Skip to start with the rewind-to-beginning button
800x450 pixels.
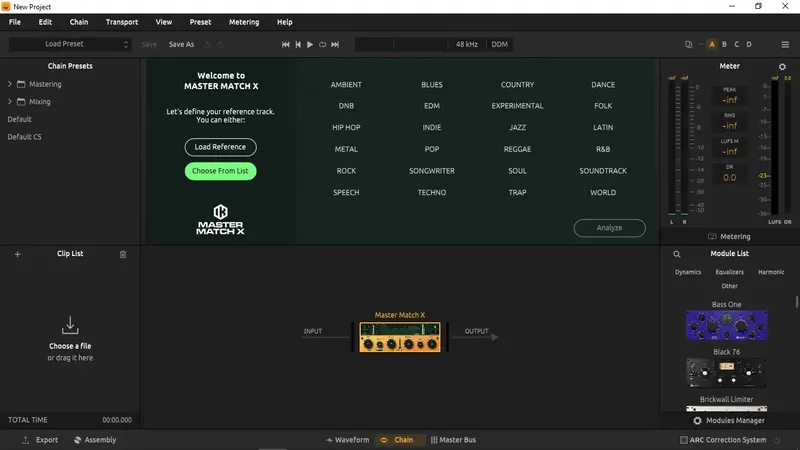pyautogui.click(x=286, y=44)
